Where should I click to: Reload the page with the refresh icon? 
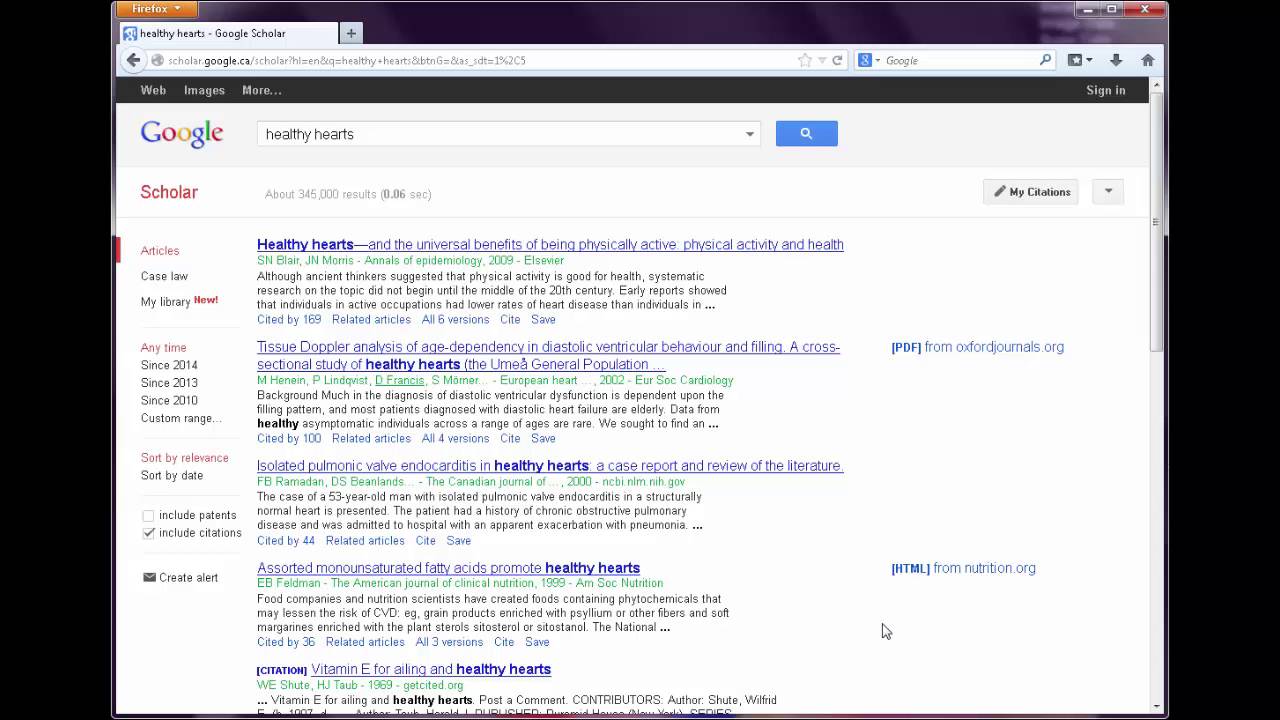[837, 60]
